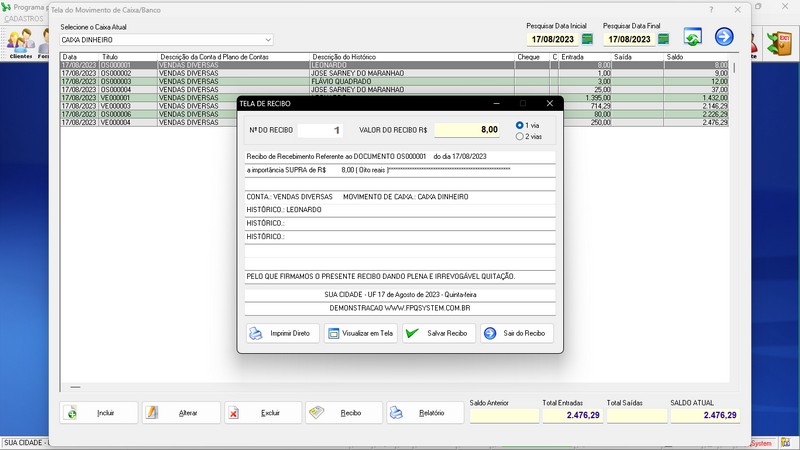
Task: Click the blue arrow go icon
Action: (x=724, y=37)
